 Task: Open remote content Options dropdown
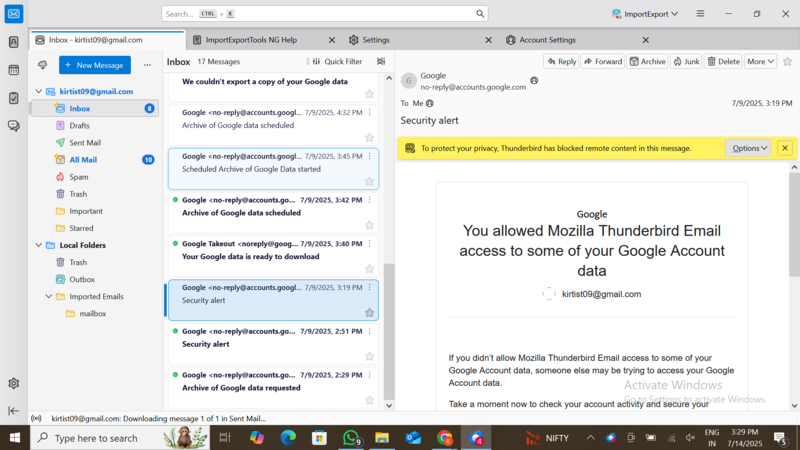coord(748,148)
